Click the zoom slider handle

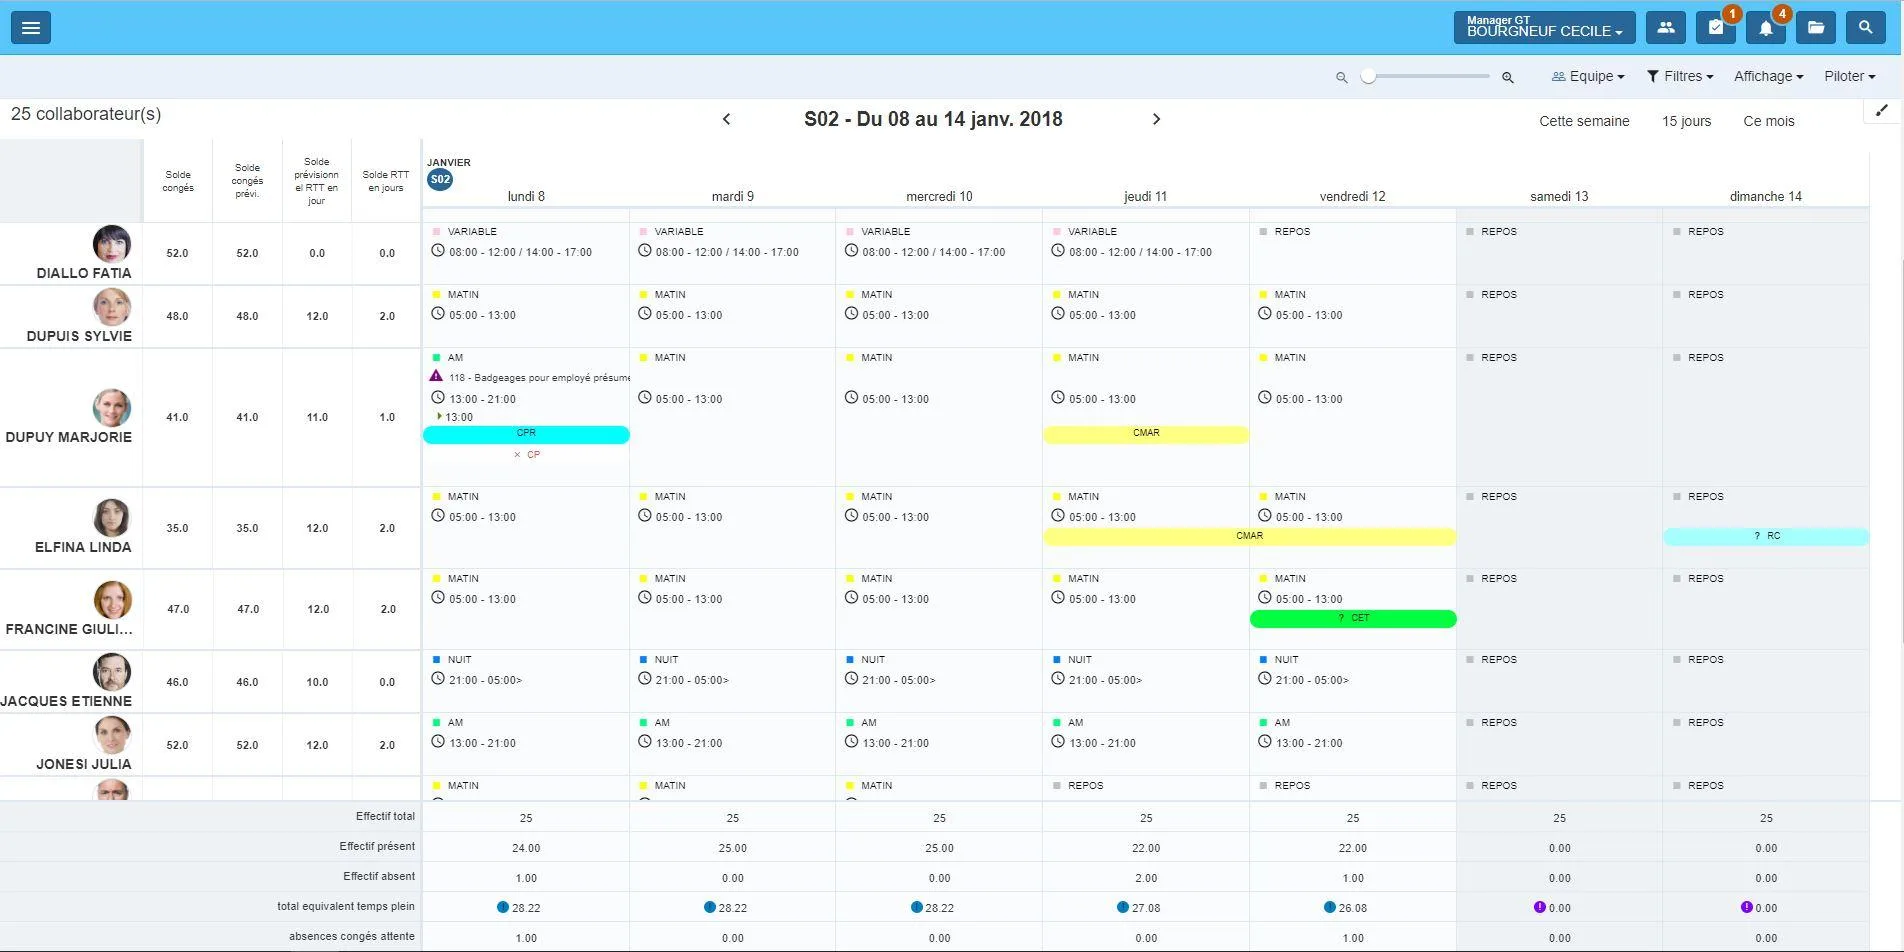(1368, 76)
